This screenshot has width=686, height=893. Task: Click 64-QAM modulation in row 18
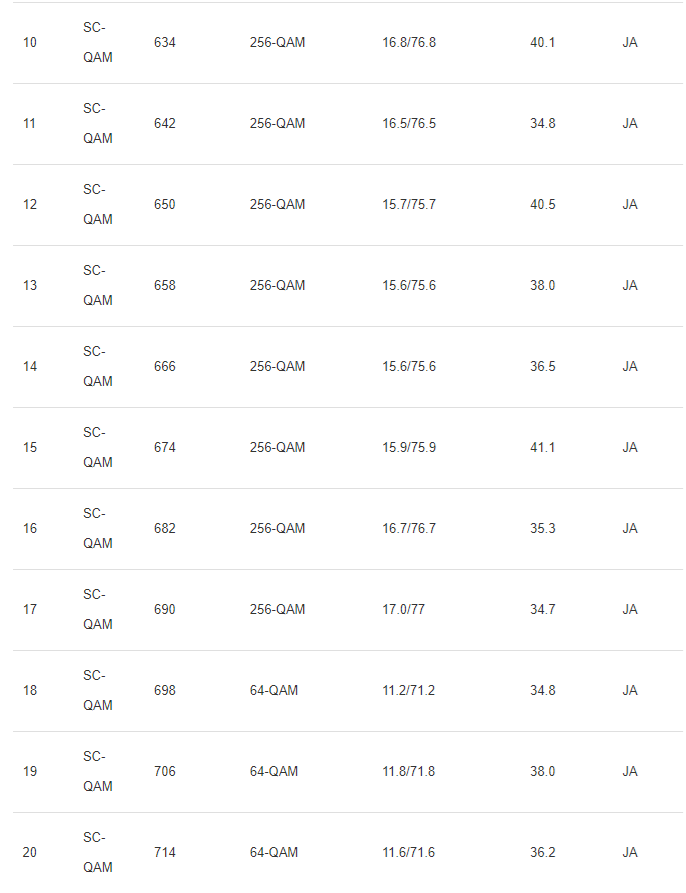273,691
